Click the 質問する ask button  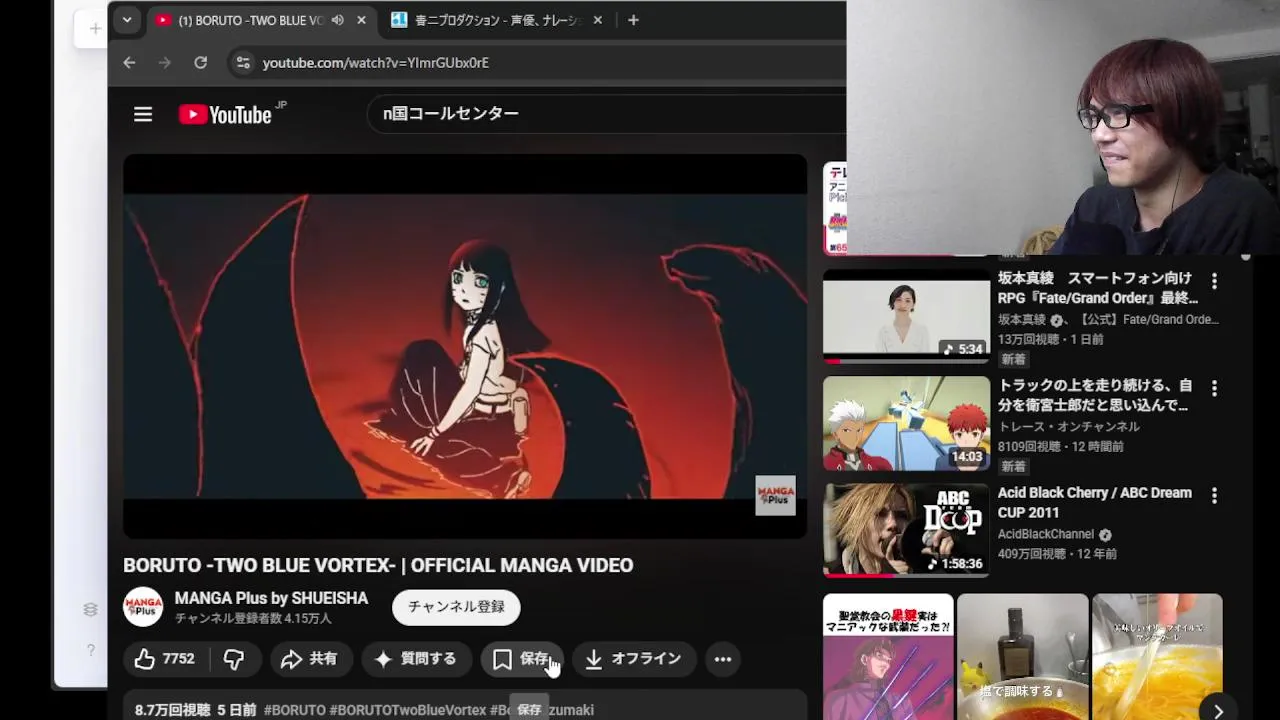[416, 659]
